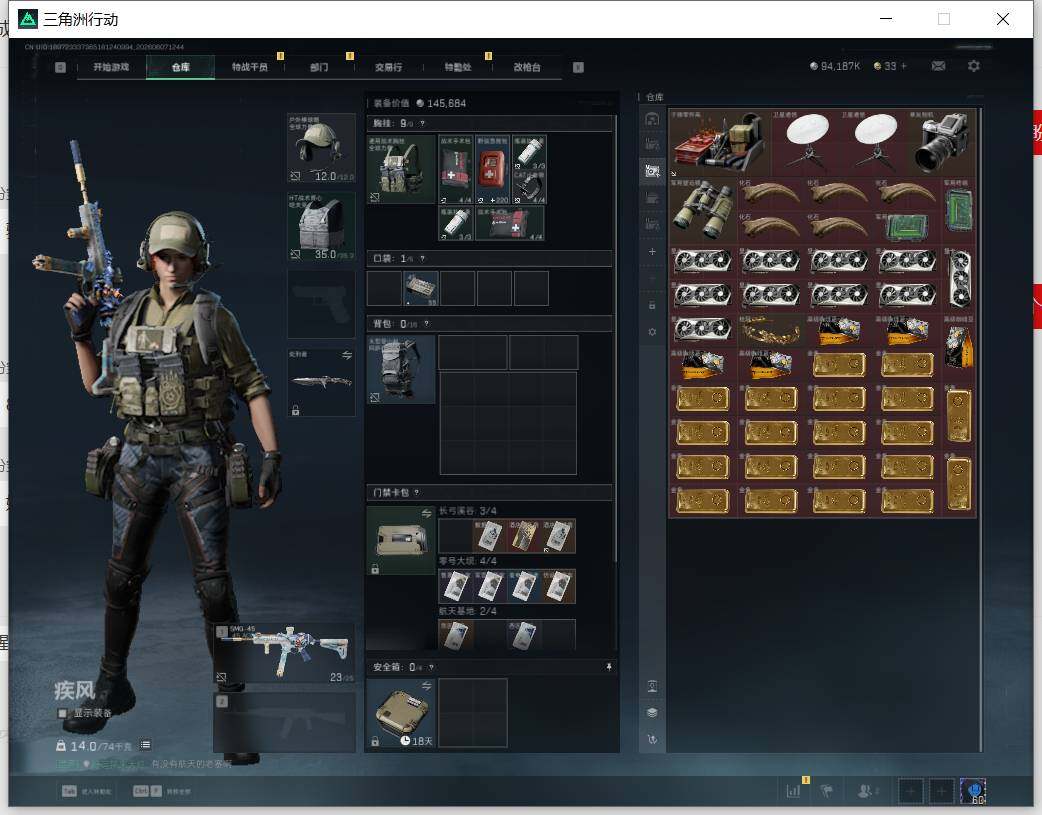Select the knife melee weapon slot

pyautogui.click(x=321, y=383)
